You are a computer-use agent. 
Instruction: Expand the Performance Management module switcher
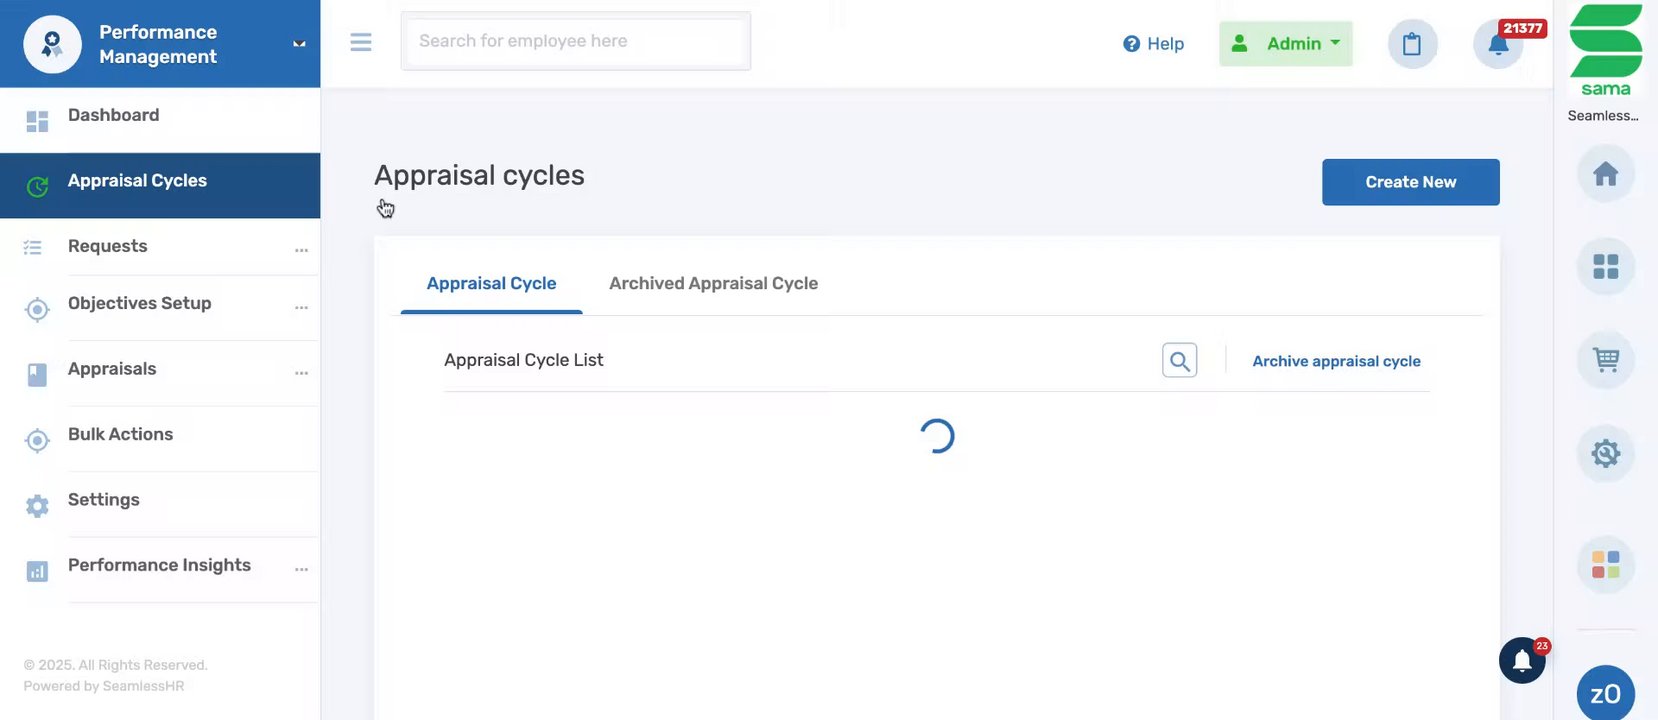299,44
